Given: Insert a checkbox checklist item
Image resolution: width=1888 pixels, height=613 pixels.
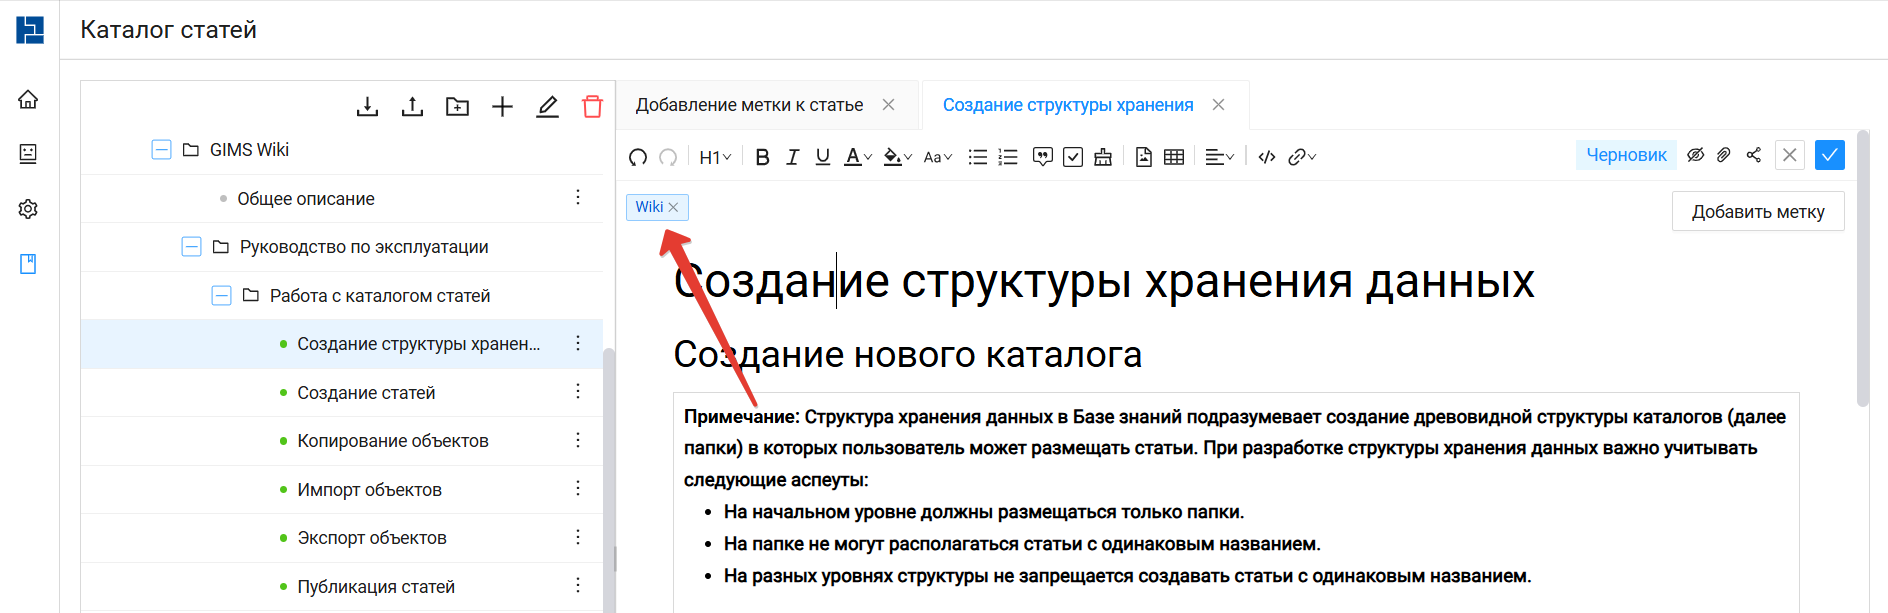Looking at the screenshot, I should coord(1073,157).
